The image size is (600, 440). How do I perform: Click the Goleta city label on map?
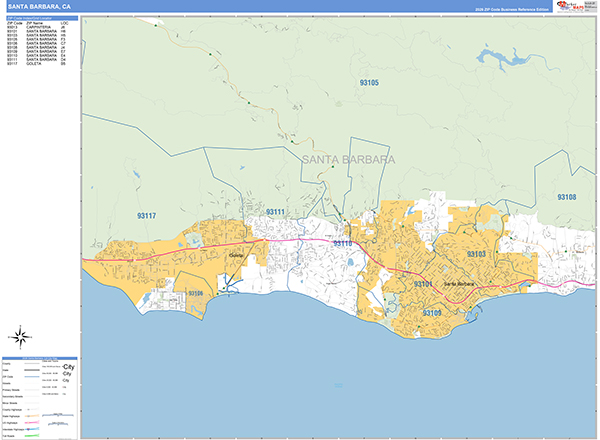pyautogui.click(x=236, y=256)
